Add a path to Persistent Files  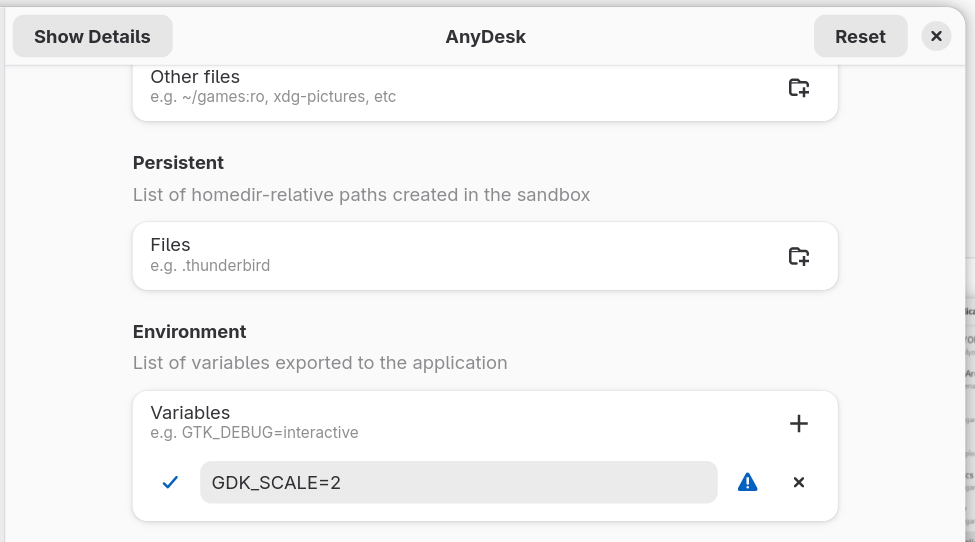tap(798, 256)
